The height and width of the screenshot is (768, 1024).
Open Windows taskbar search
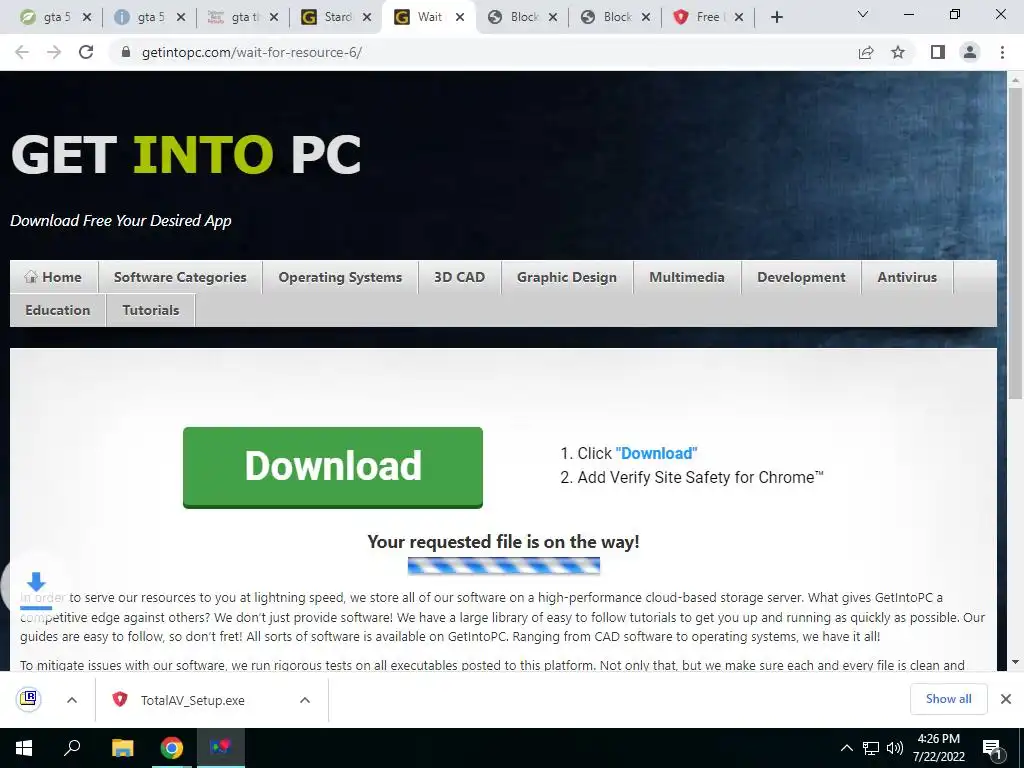point(72,748)
